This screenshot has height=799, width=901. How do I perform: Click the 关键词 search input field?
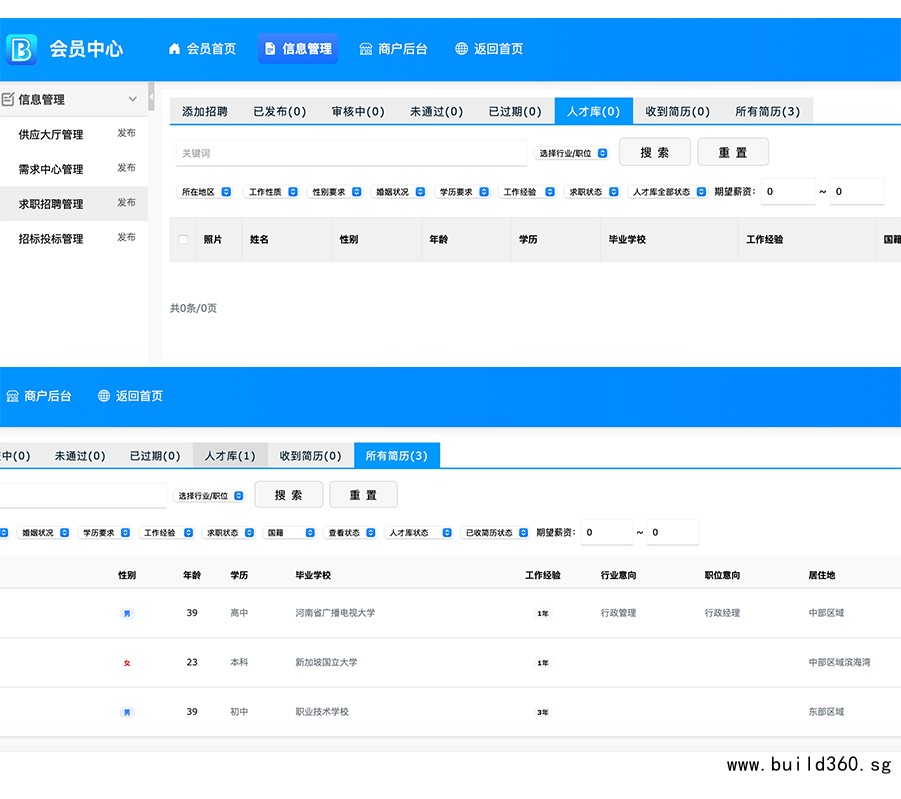click(351, 153)
